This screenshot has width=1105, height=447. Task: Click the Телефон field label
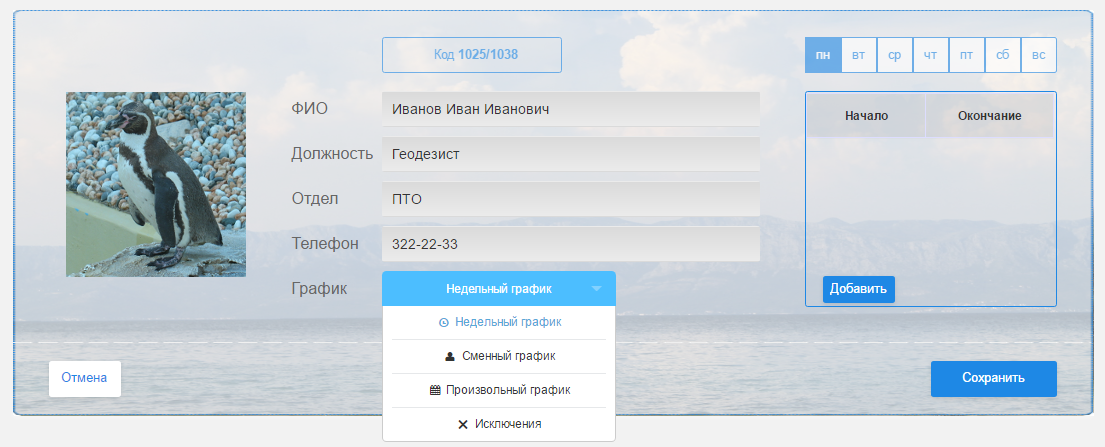325,244
